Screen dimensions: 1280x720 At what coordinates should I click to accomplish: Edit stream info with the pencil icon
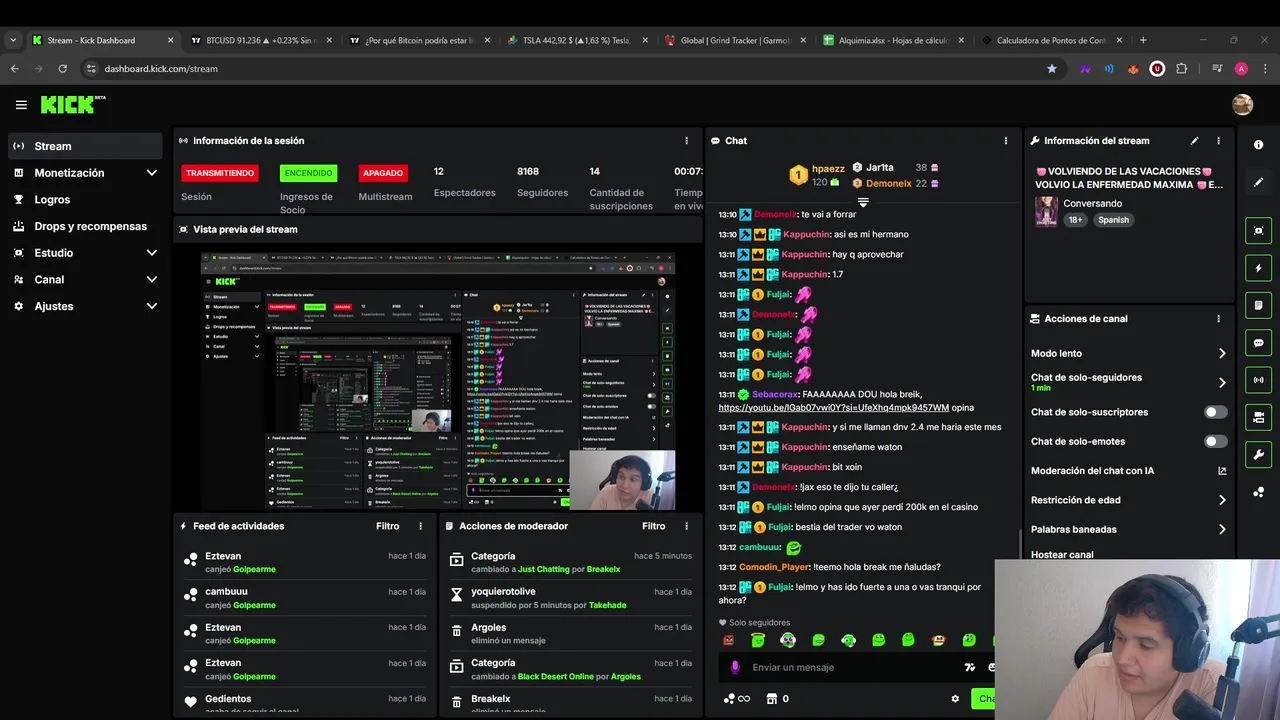[1194, 141]
